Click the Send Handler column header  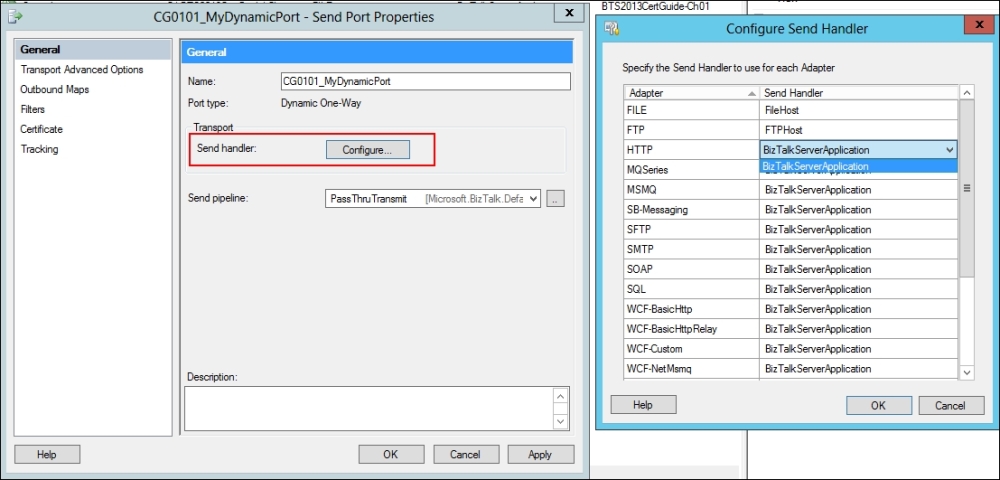tap(858, 93)
